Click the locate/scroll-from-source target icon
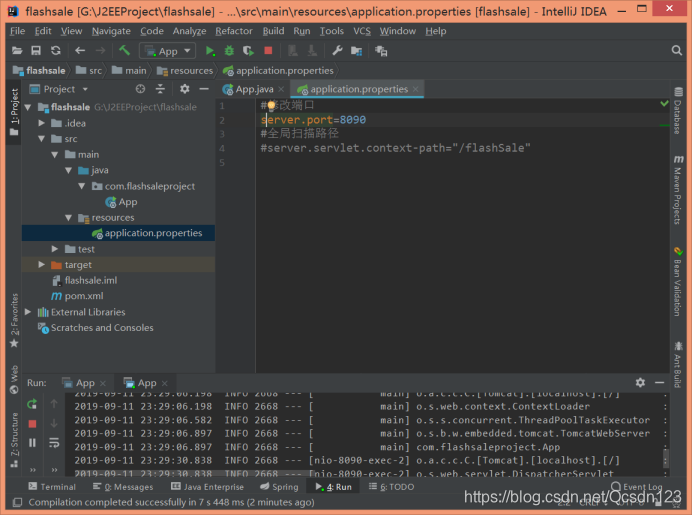Screen dimensions: 692x516 [x=140, y=89]
